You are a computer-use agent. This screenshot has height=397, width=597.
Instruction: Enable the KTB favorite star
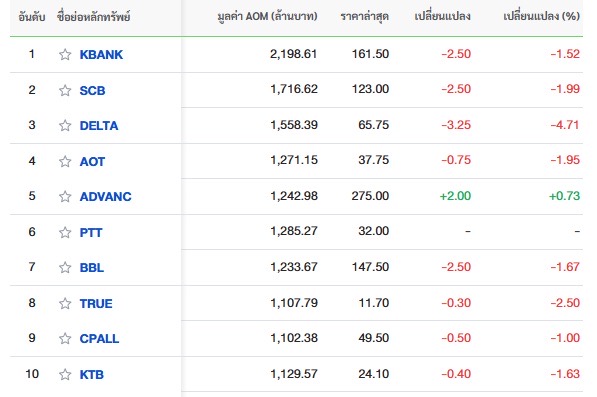65,375
